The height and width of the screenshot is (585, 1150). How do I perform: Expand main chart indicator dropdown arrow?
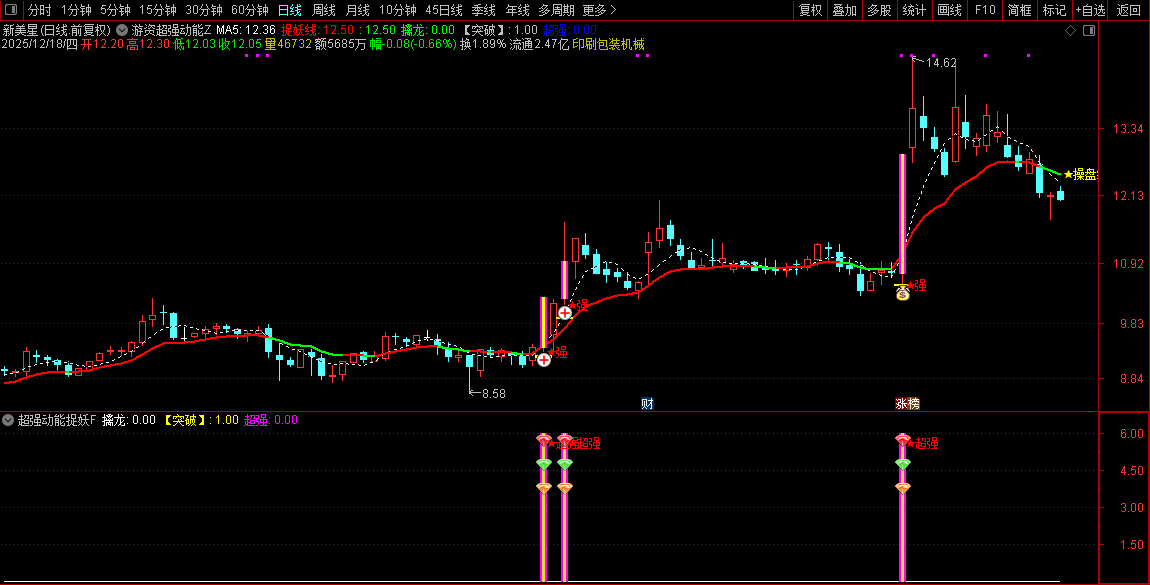pyautogui.click(x=122, y=30)
